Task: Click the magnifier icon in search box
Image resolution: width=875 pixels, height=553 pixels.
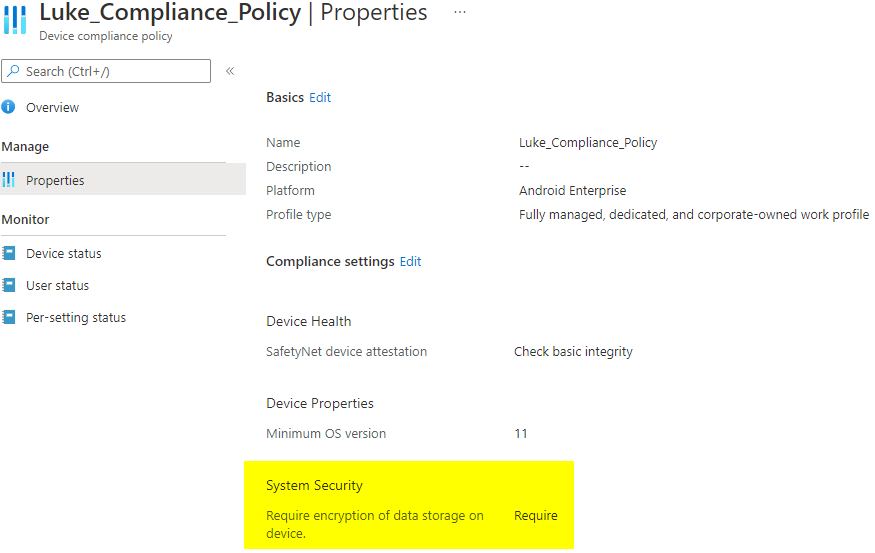Action: pos(13,71)
